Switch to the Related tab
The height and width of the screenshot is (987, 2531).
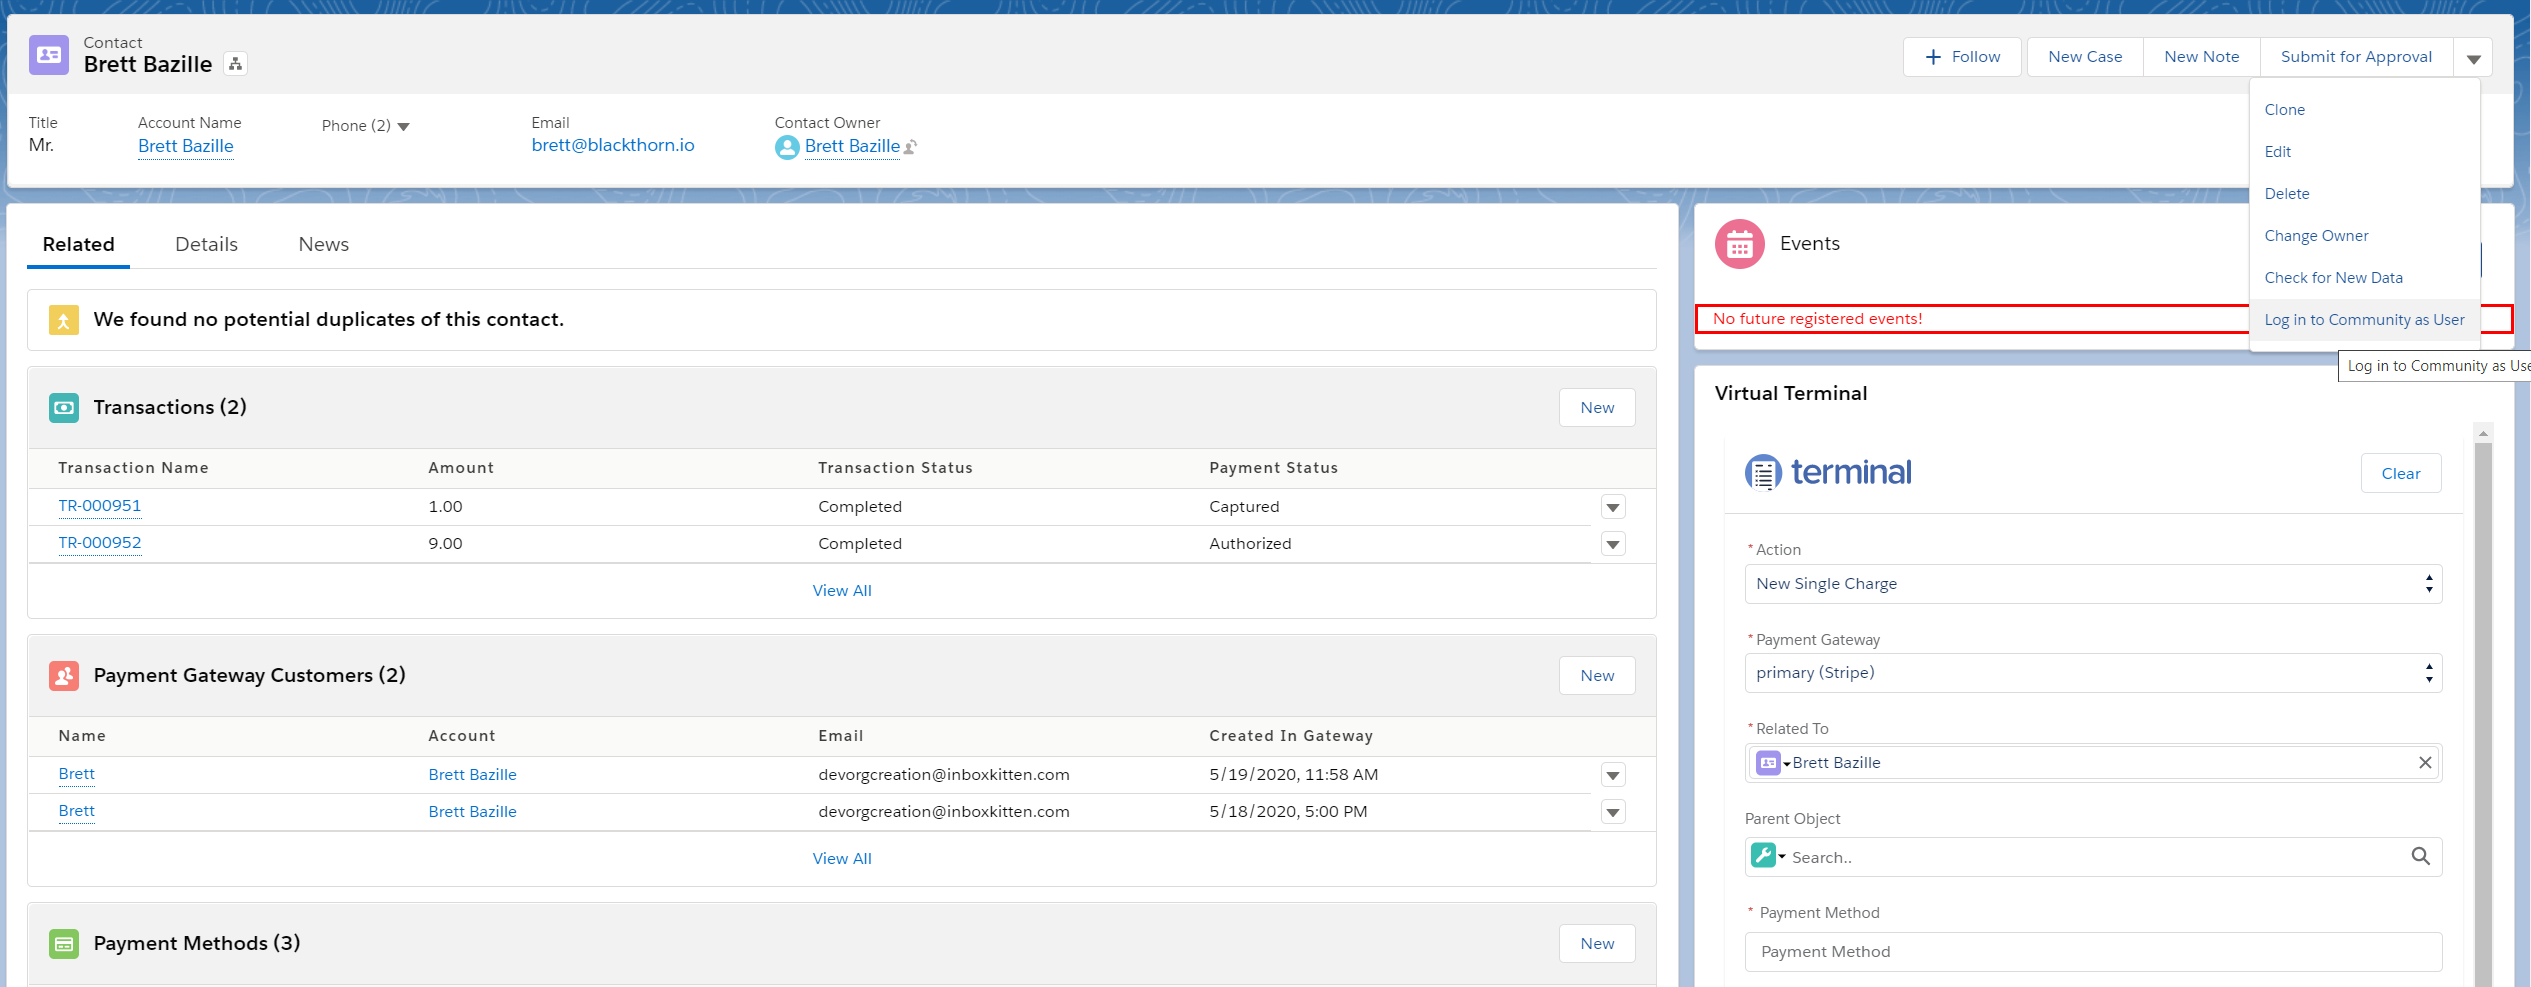click(78, 245)
